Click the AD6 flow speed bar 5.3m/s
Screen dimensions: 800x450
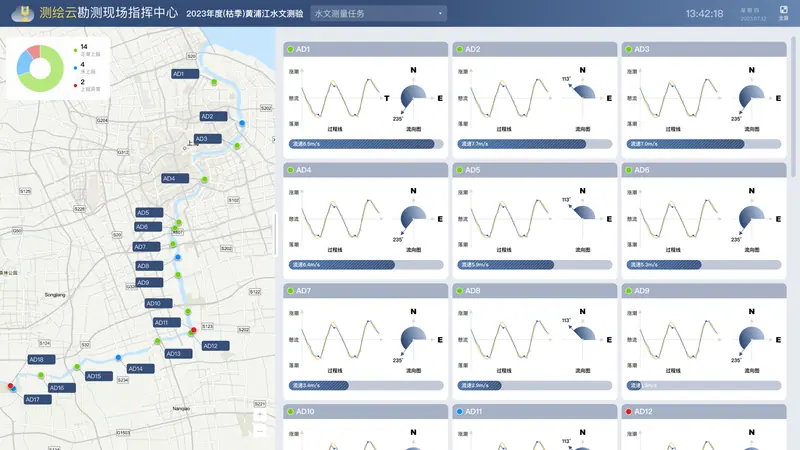704,265
